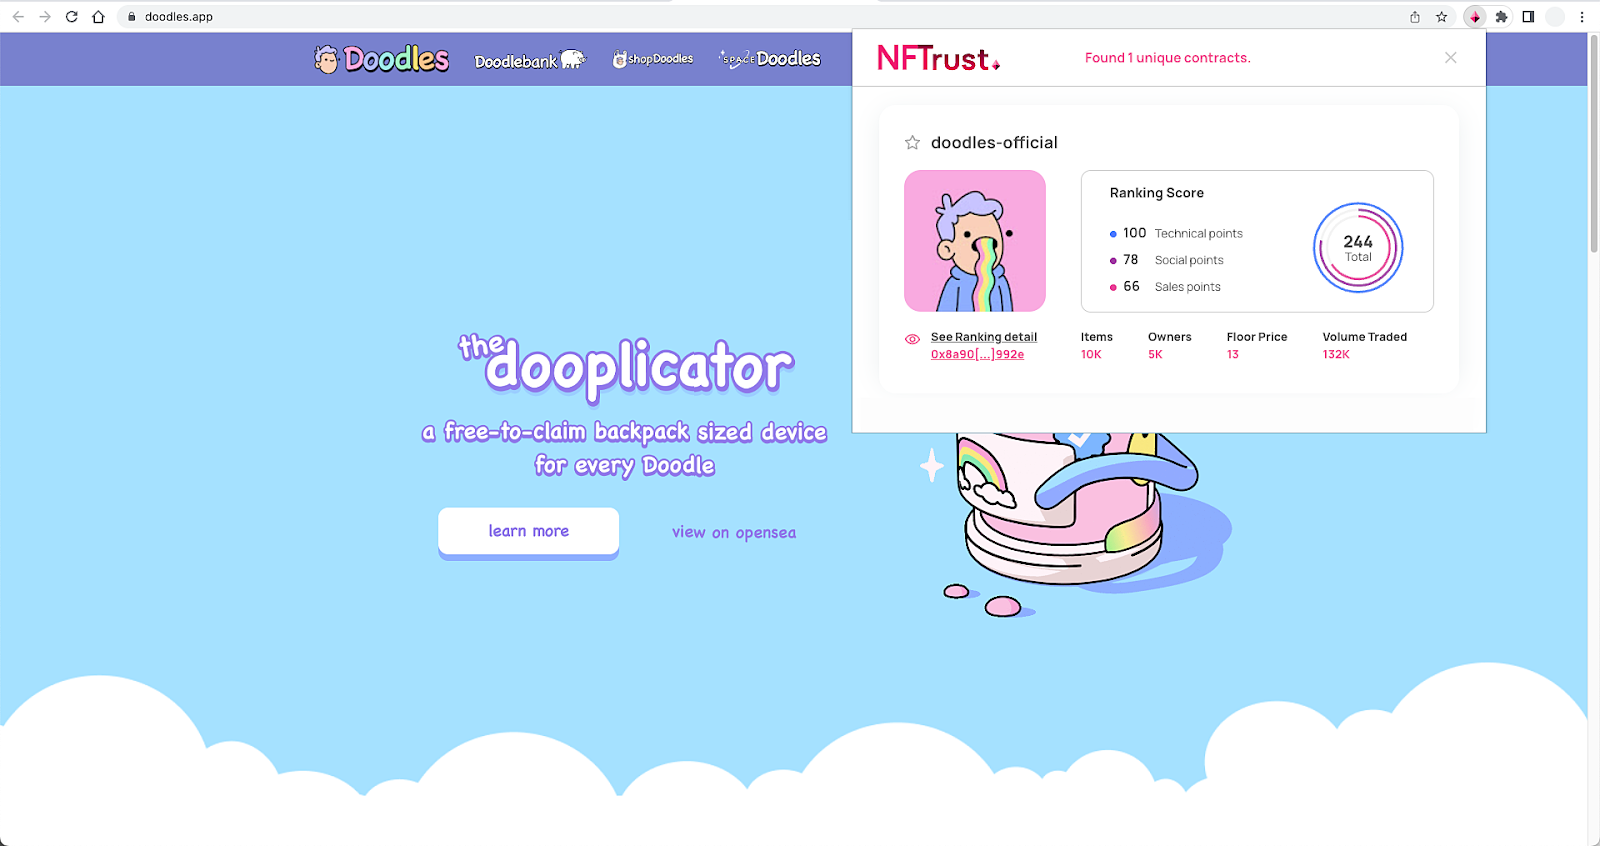Image resolution: width=1600 pixels, height=846 pixels.
Task: View site info lock icon
Action: tap(131, 17)
